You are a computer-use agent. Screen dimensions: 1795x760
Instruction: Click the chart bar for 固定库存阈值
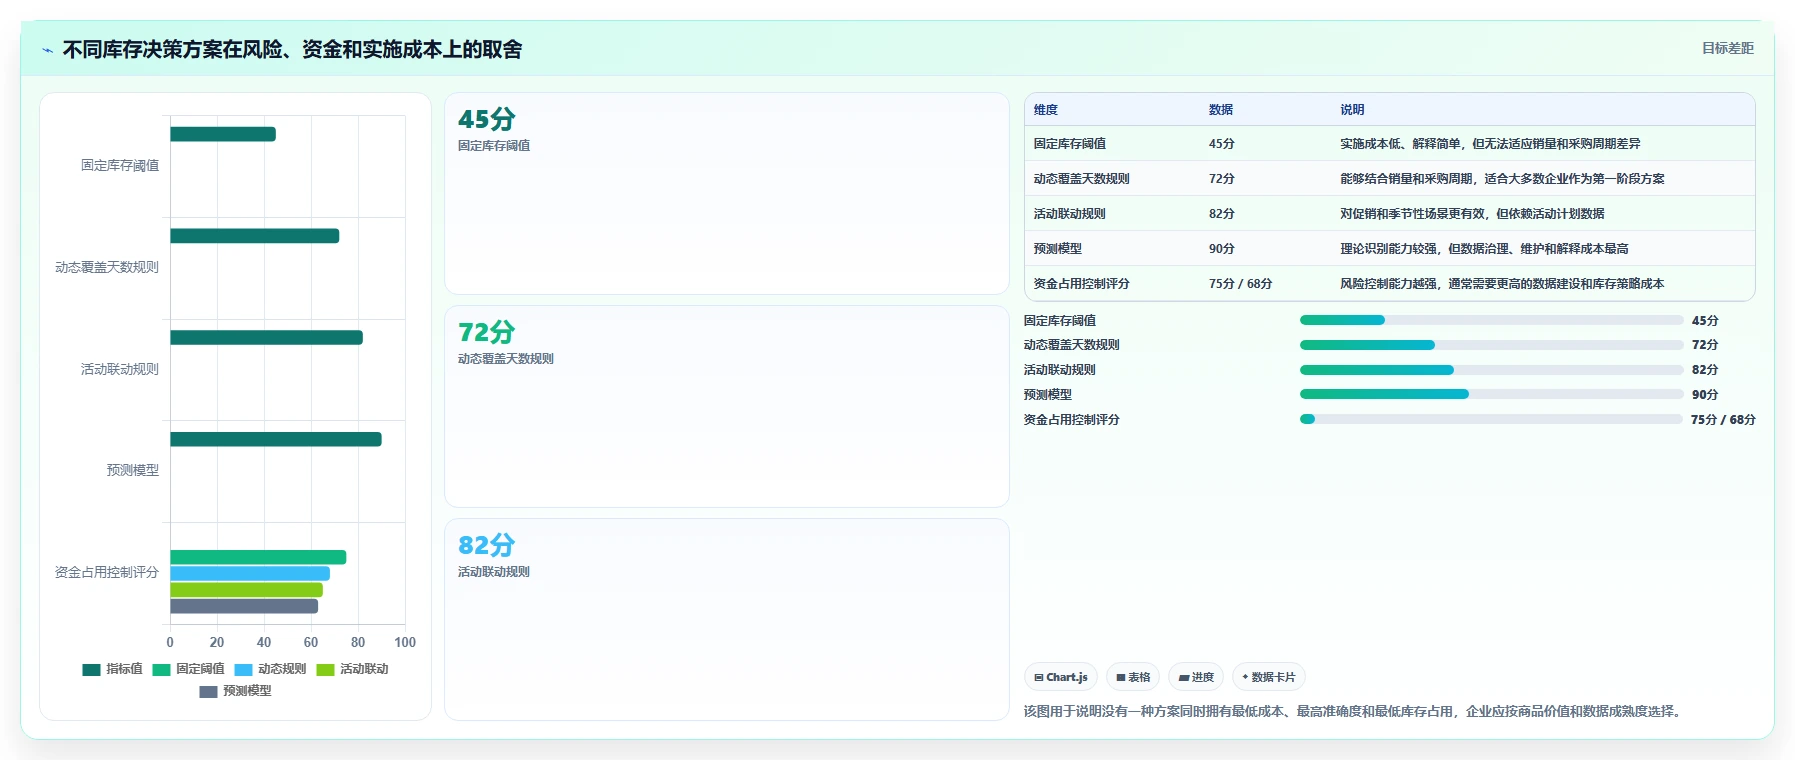(223, 134)
